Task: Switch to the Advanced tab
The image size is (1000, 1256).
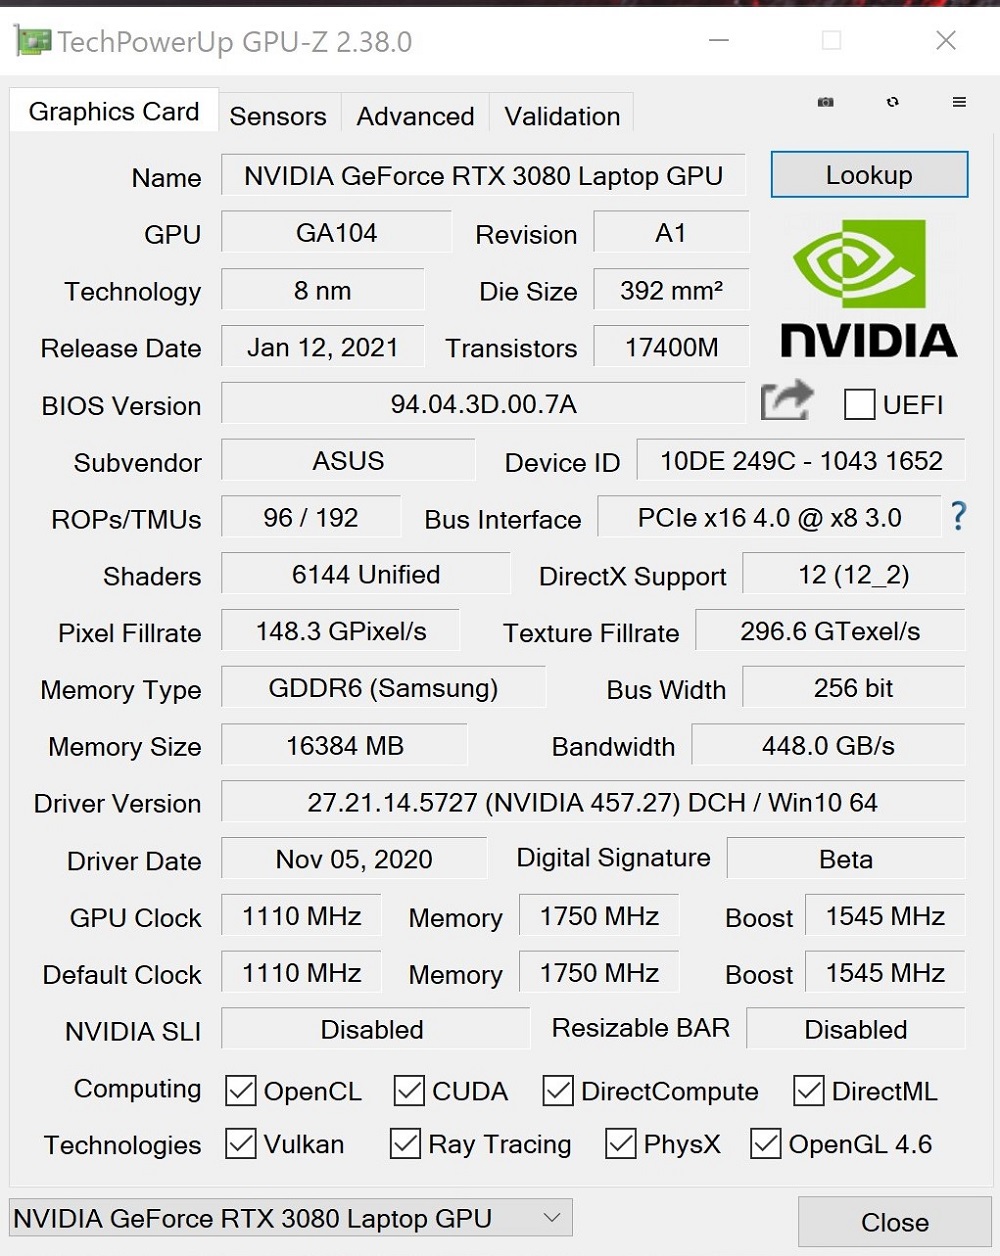Action: (415, 116)
